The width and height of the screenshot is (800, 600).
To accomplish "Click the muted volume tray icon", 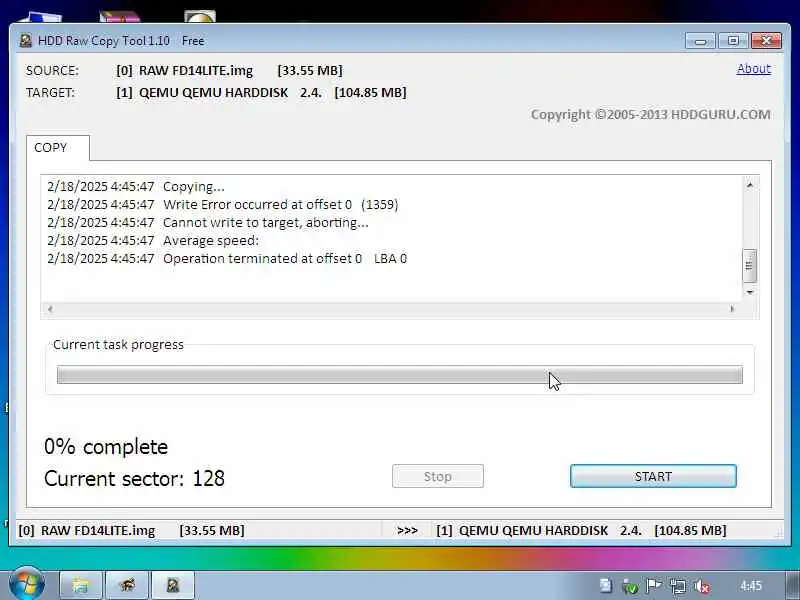I will click(x=702, y=586).
